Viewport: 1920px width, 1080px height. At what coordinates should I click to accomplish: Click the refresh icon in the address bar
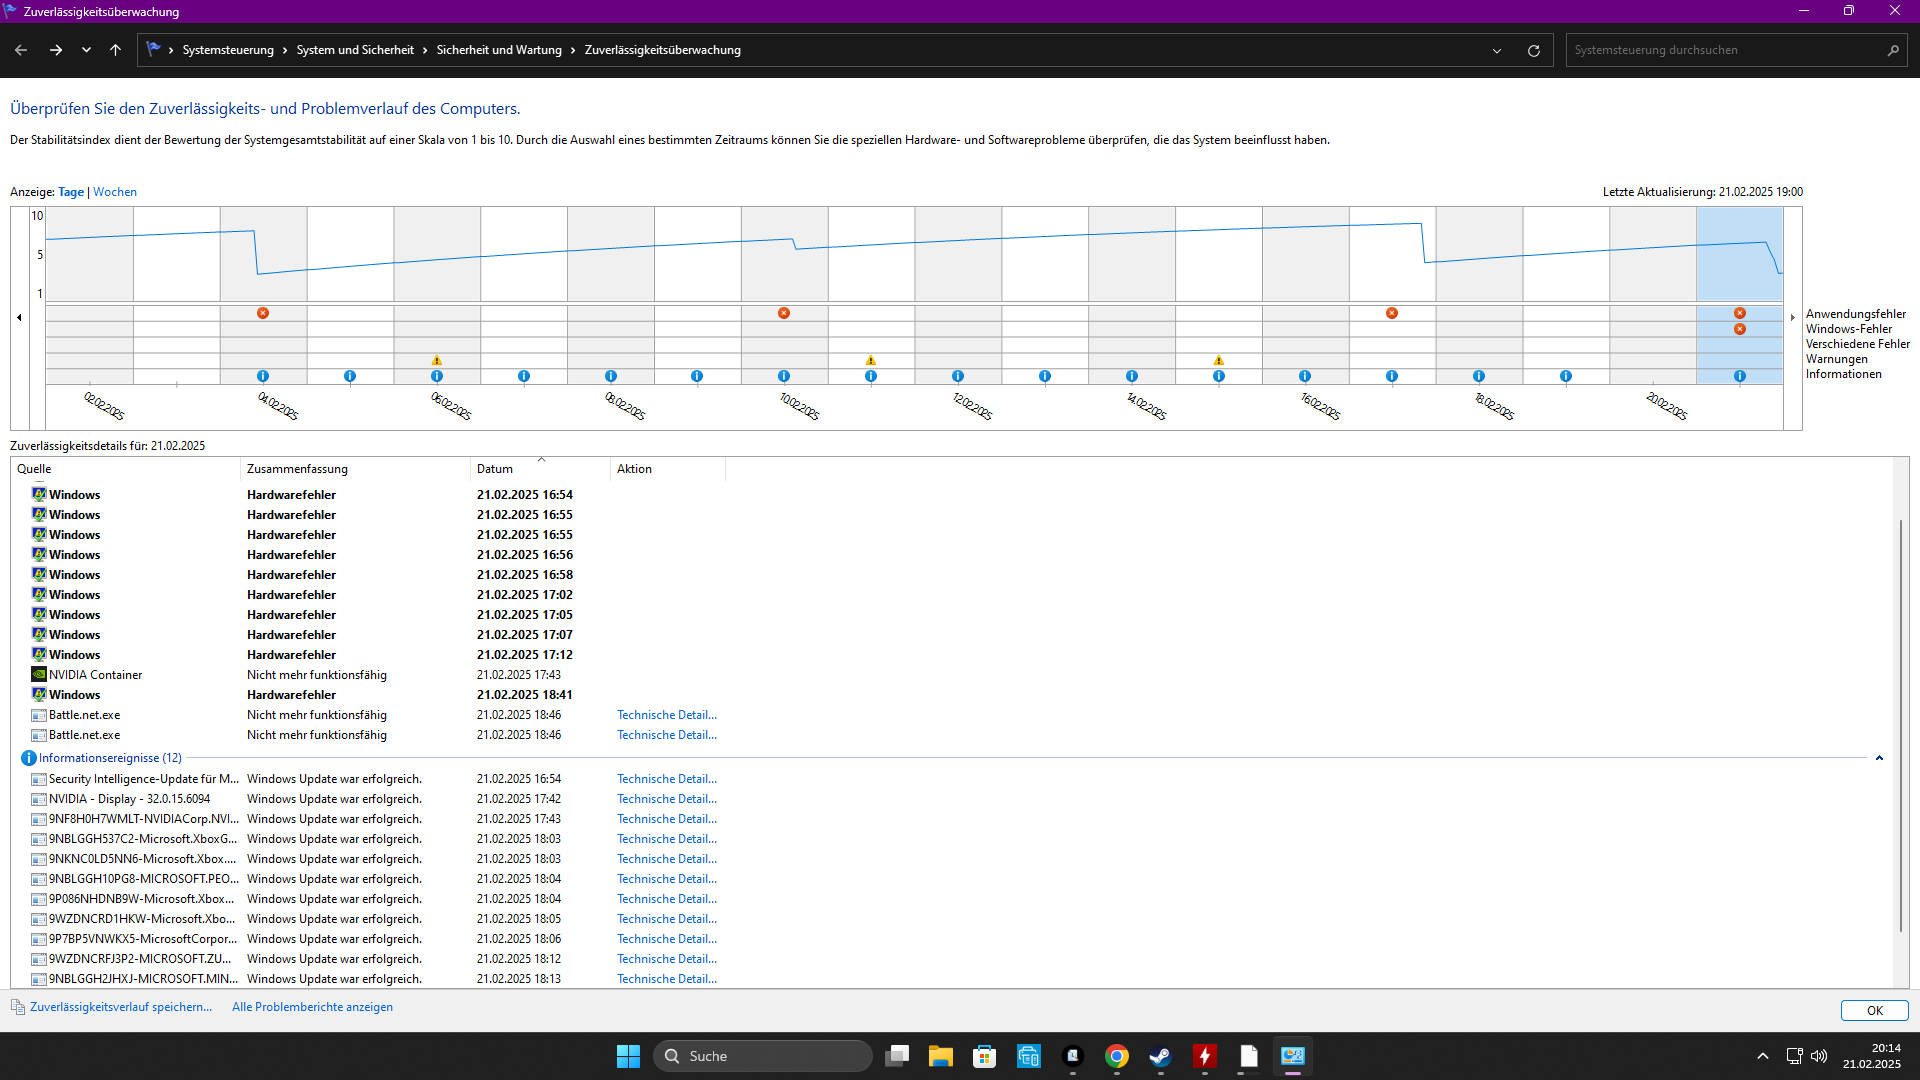1533,50
